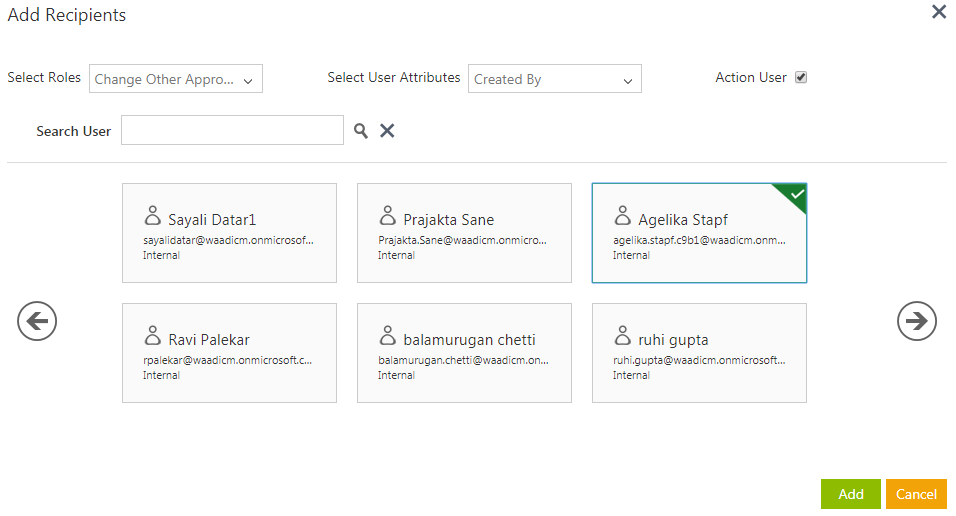
Task: Go to next page of users
Action: point(916,321)
